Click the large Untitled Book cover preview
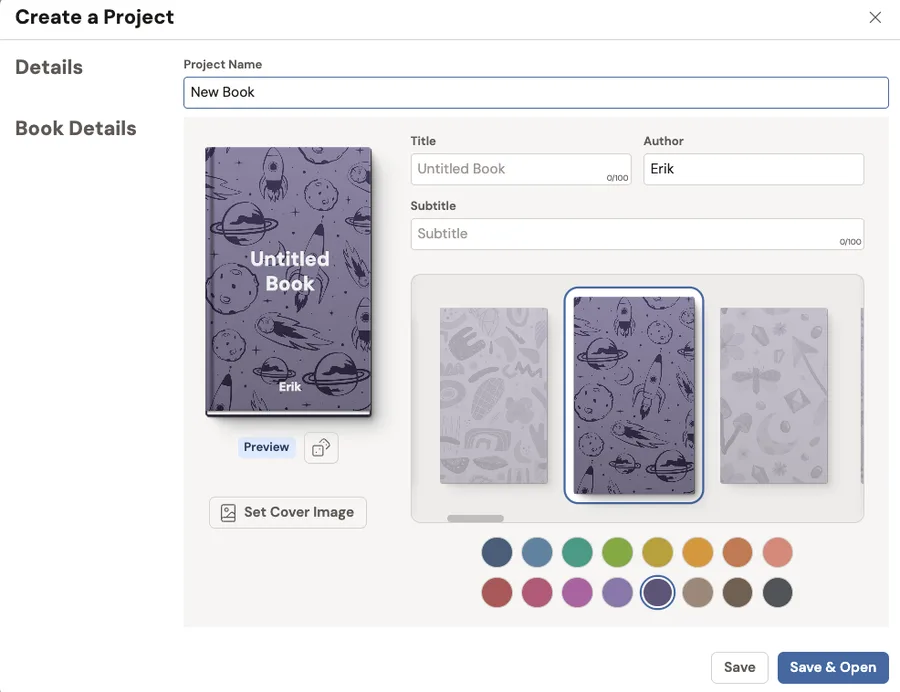The image size is (900, 692). [289, 281]
